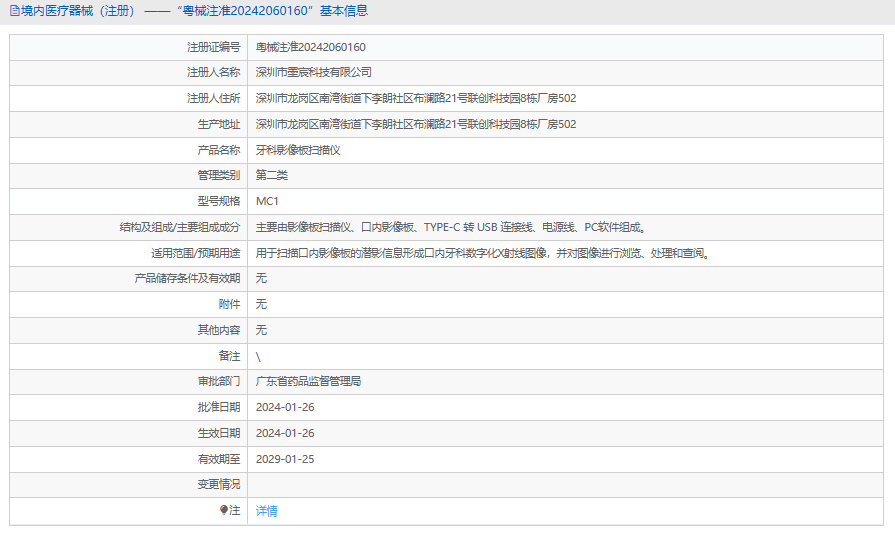The height and width of the screenshot is (535, 895).
Task: Select registrant name 深圳市墨宸科技有限公司
Action: pyautogui.click(x=314, y=73)
